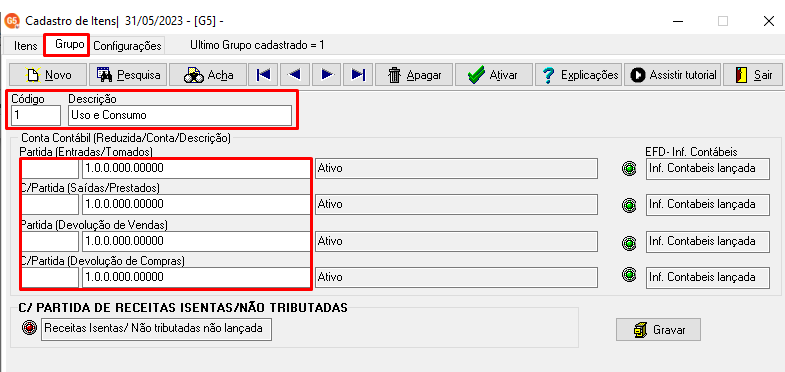Close the Cadastro de Itens window
This screenshot has width=785, height=372.
(769, 21)
